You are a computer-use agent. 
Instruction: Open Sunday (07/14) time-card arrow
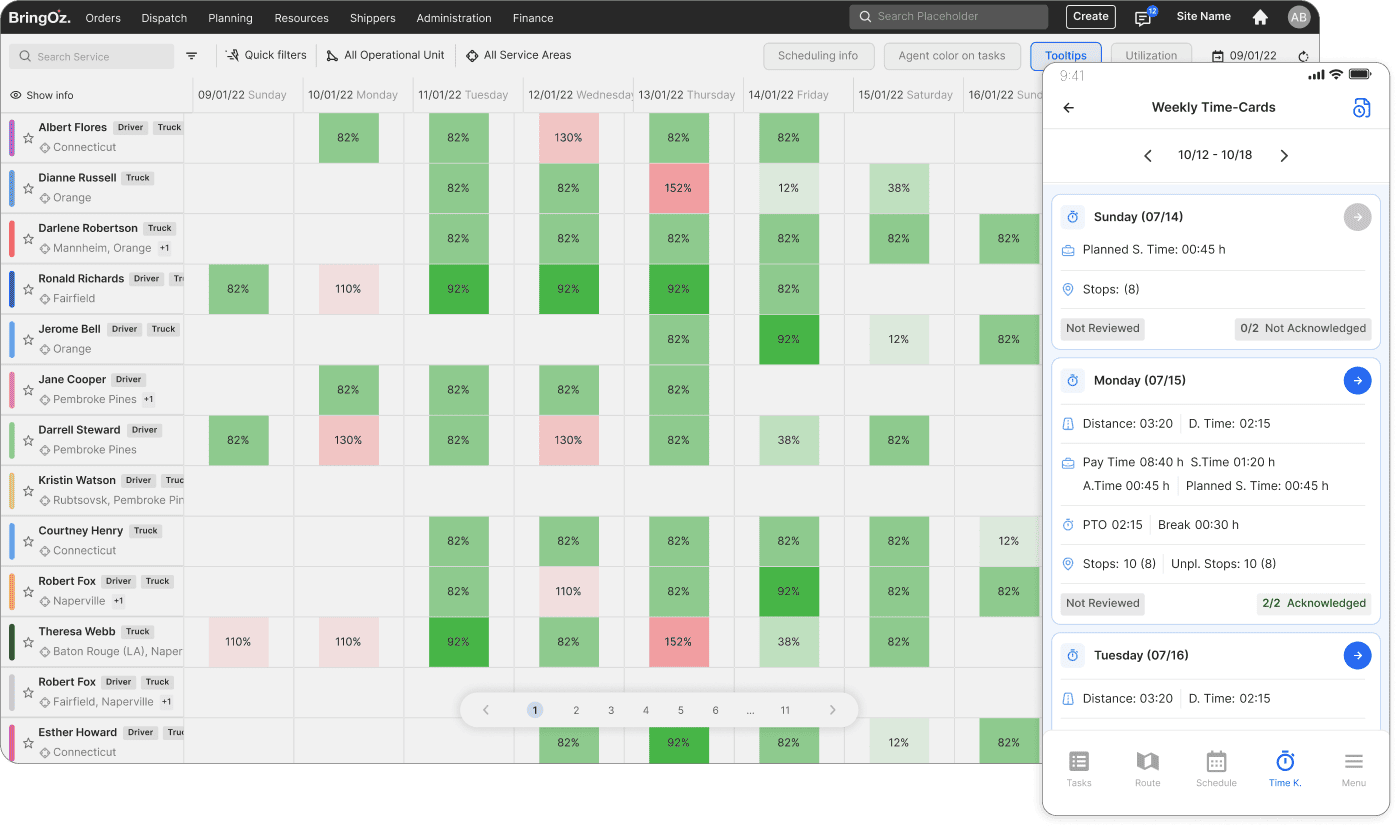(1357, 216)
